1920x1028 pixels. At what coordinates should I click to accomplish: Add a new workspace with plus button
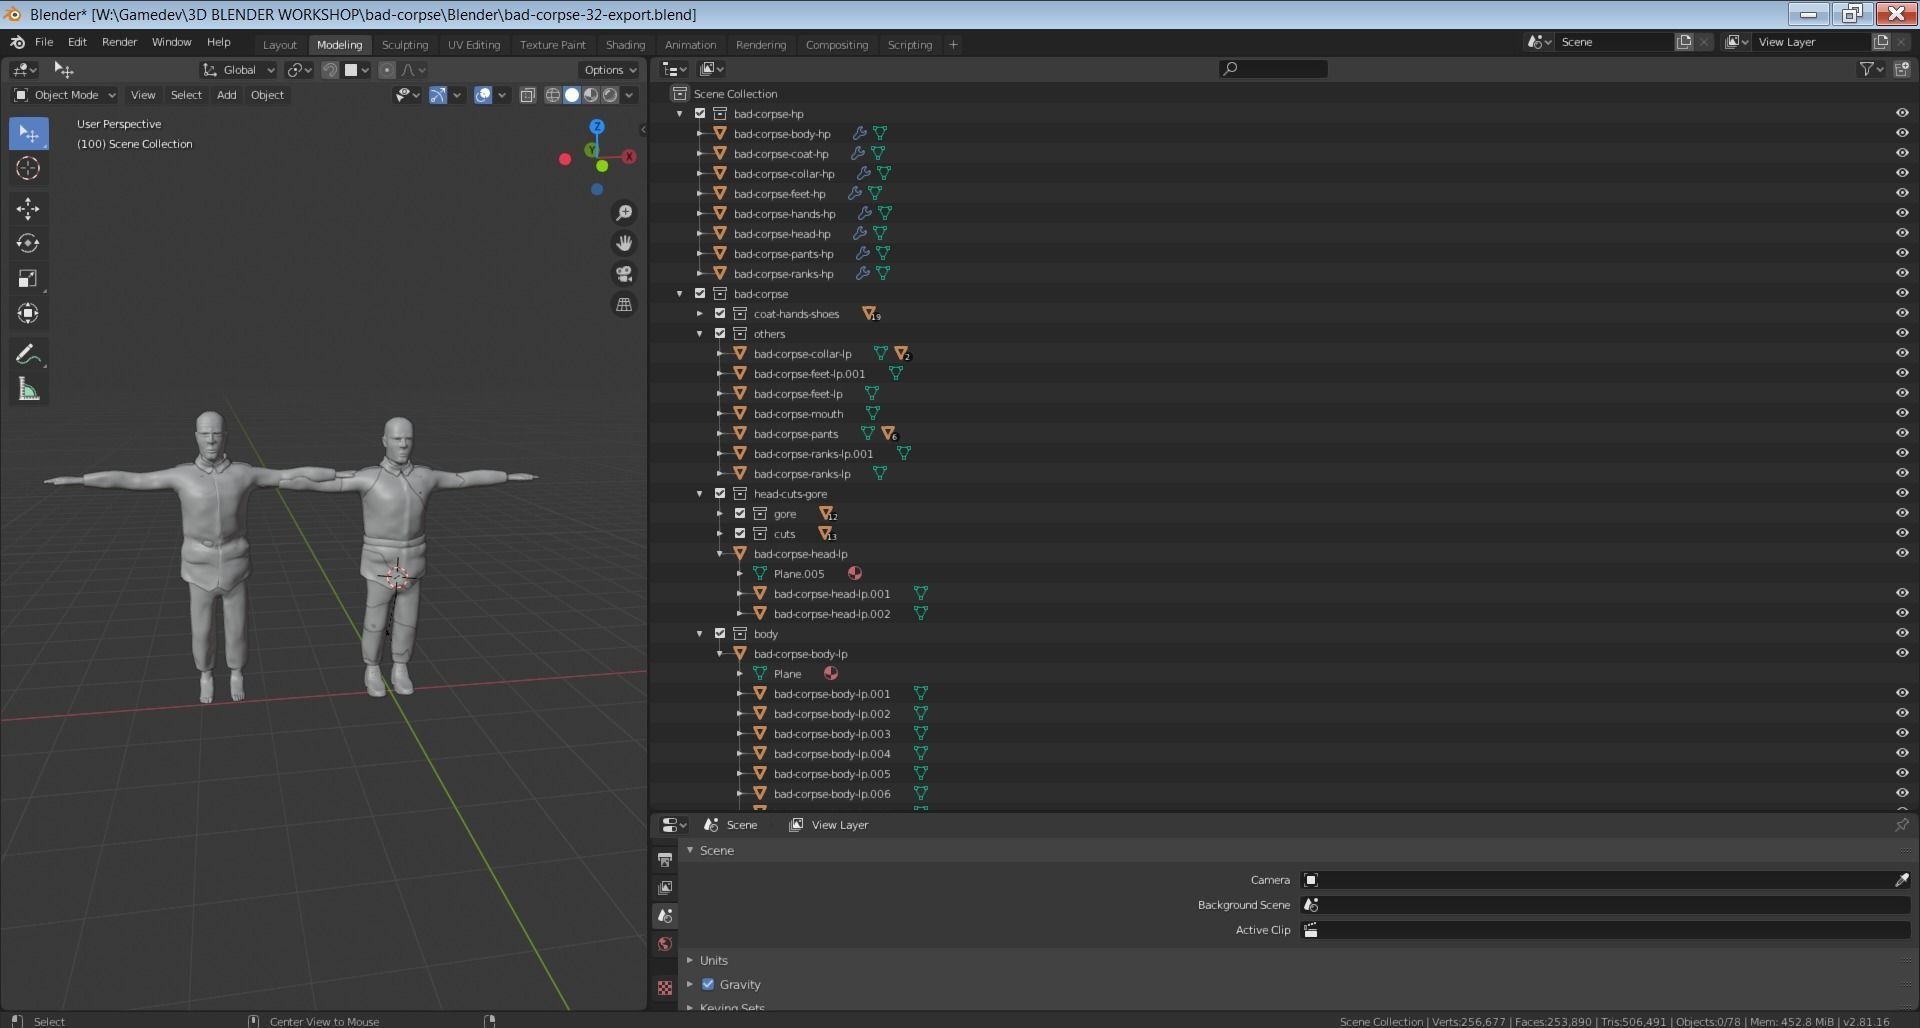pos(953,44)
